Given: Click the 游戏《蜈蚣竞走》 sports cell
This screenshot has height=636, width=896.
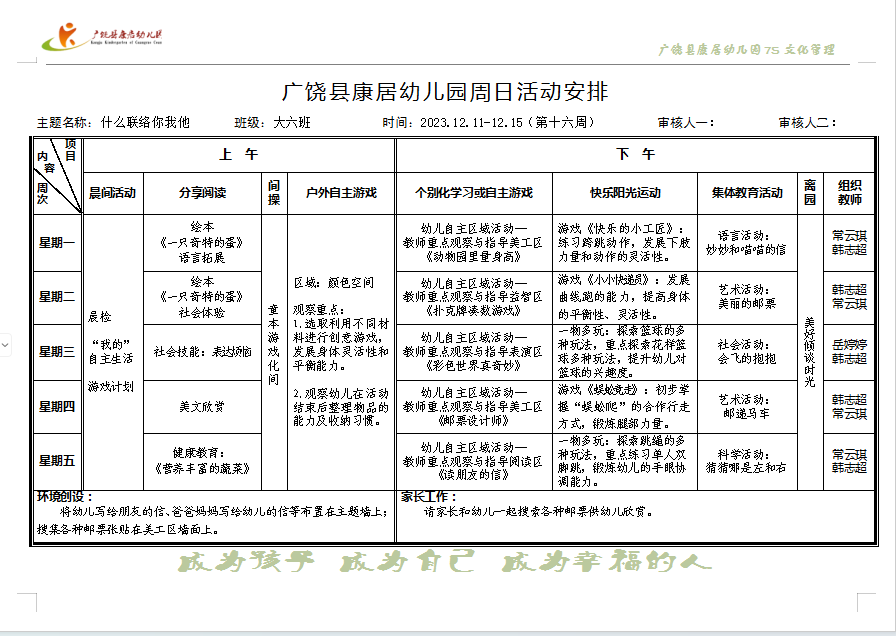Looking at the screenshot, I should (x=625, y=407).
